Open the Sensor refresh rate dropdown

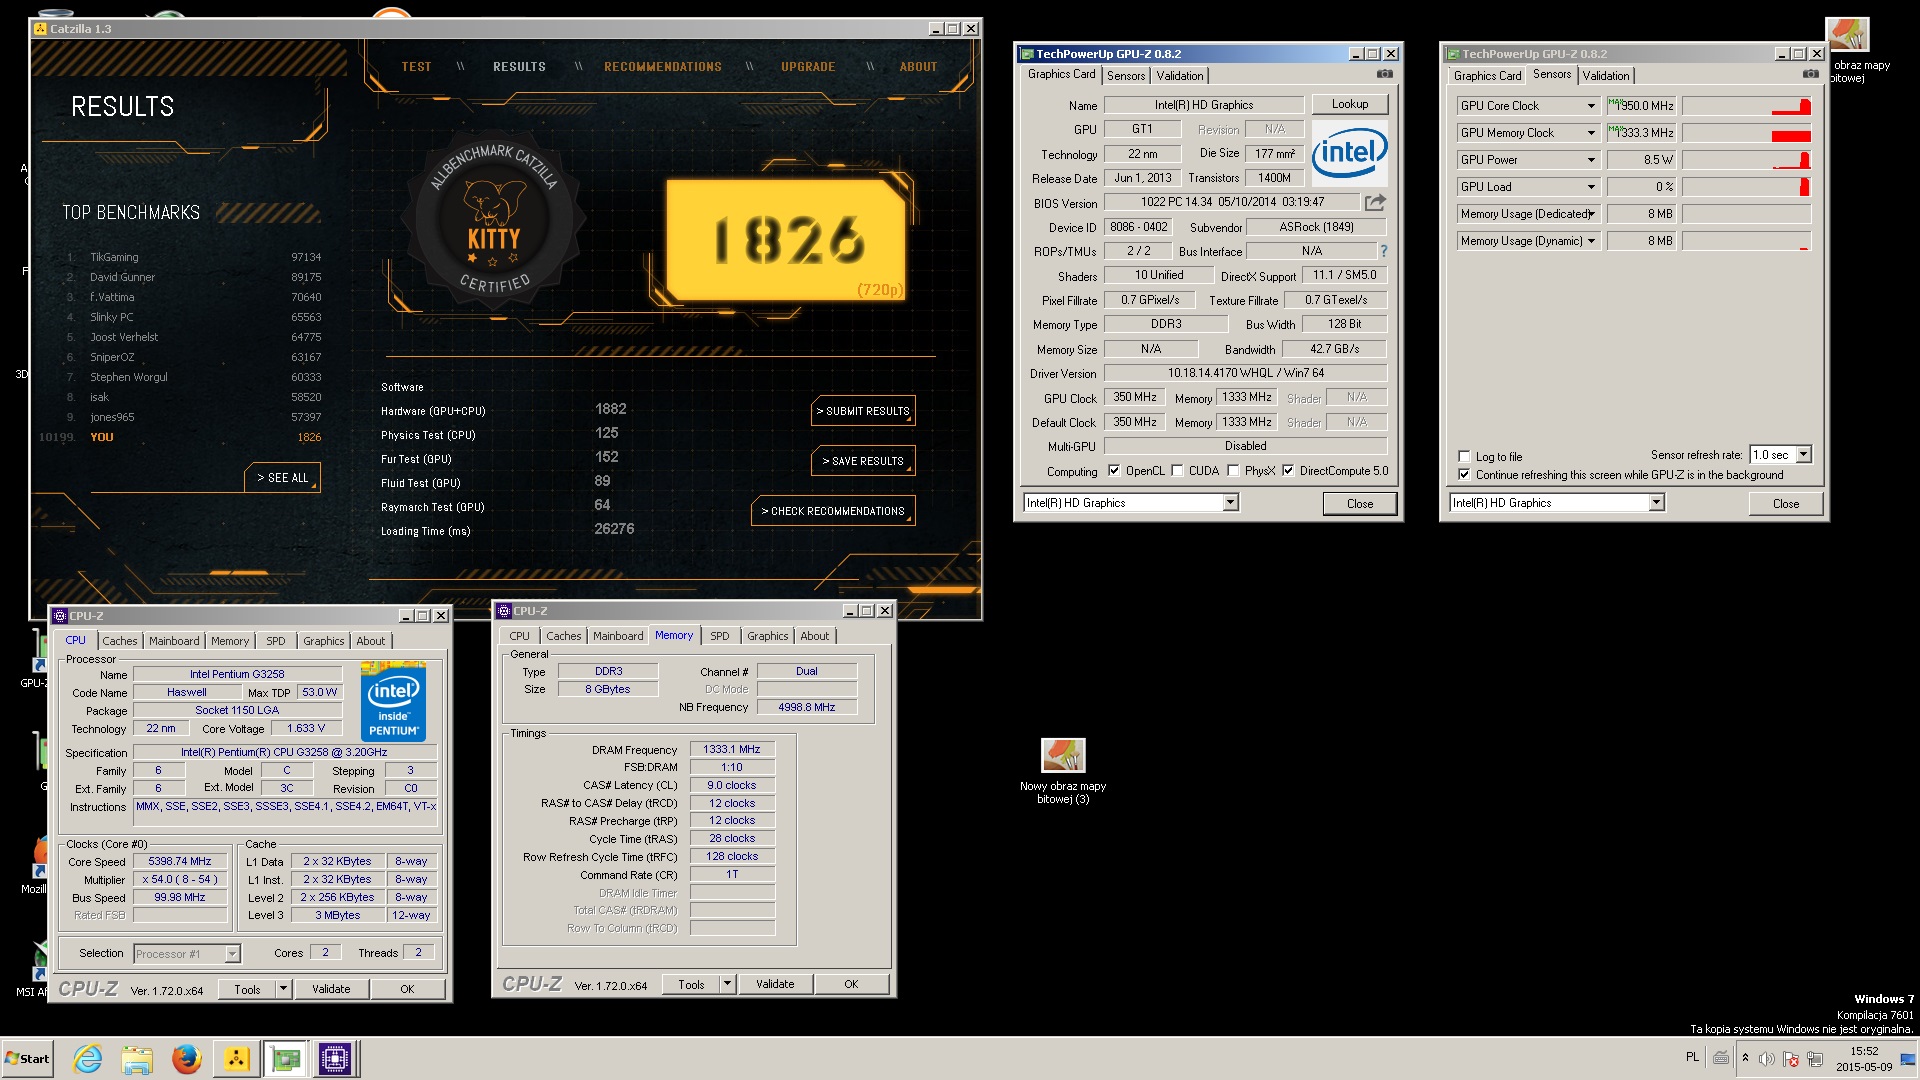point(1803,455)
